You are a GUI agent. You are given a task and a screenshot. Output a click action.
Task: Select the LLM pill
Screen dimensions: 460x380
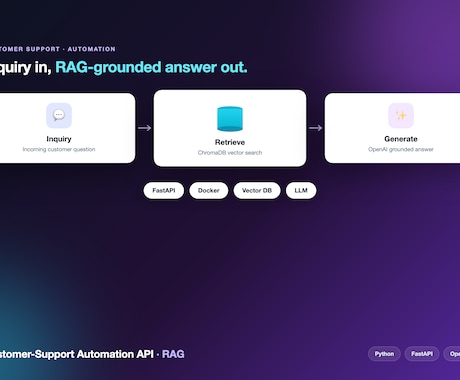pyautogui.click(x=301, y=191)
